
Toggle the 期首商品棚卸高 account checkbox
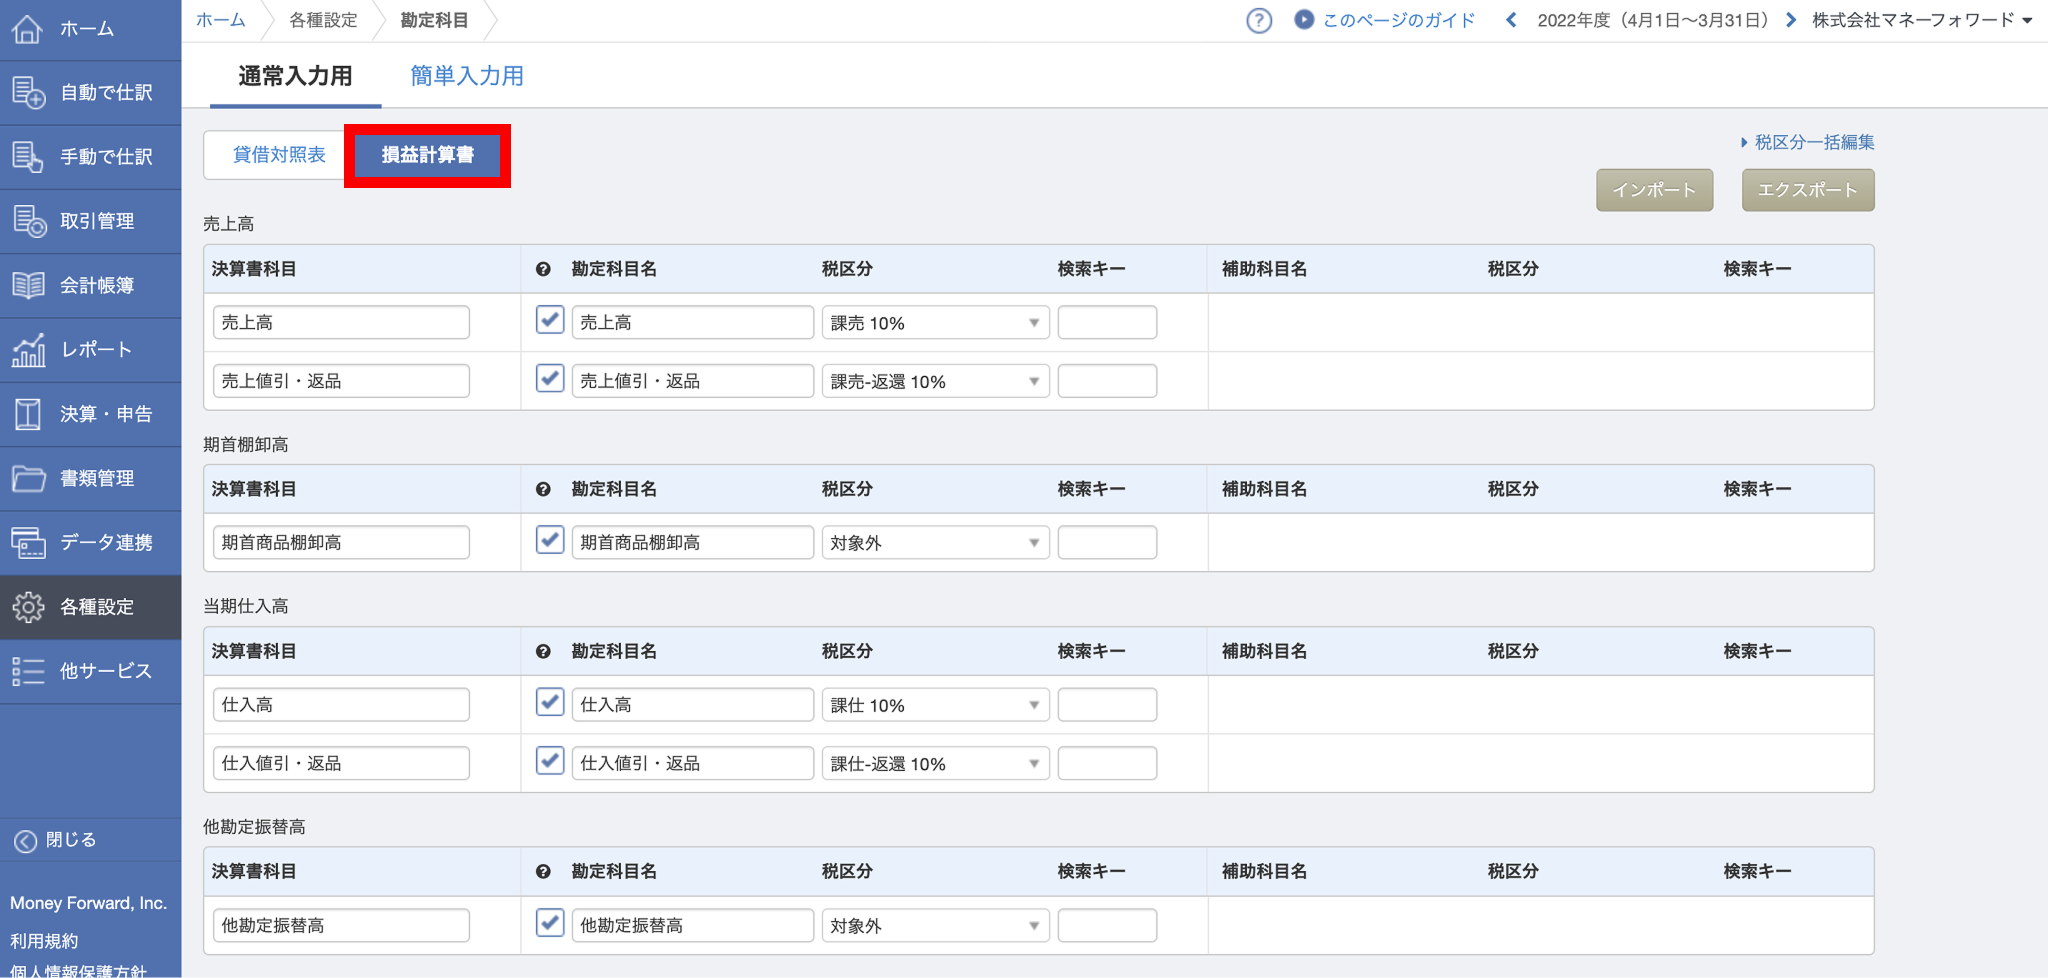tap(550, 540)
